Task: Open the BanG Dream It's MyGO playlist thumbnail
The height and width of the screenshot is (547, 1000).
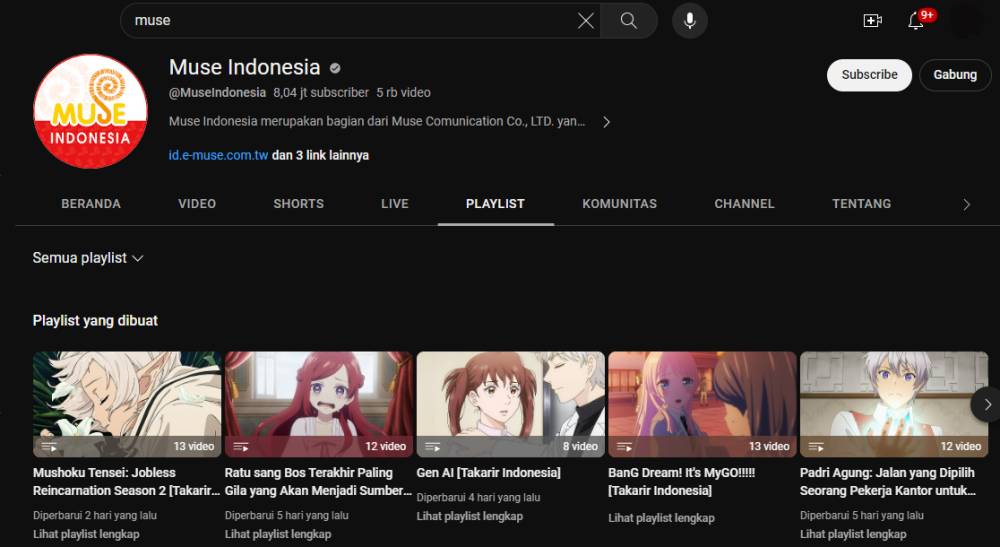Action: pyautogui.click(x=702, y=404)
